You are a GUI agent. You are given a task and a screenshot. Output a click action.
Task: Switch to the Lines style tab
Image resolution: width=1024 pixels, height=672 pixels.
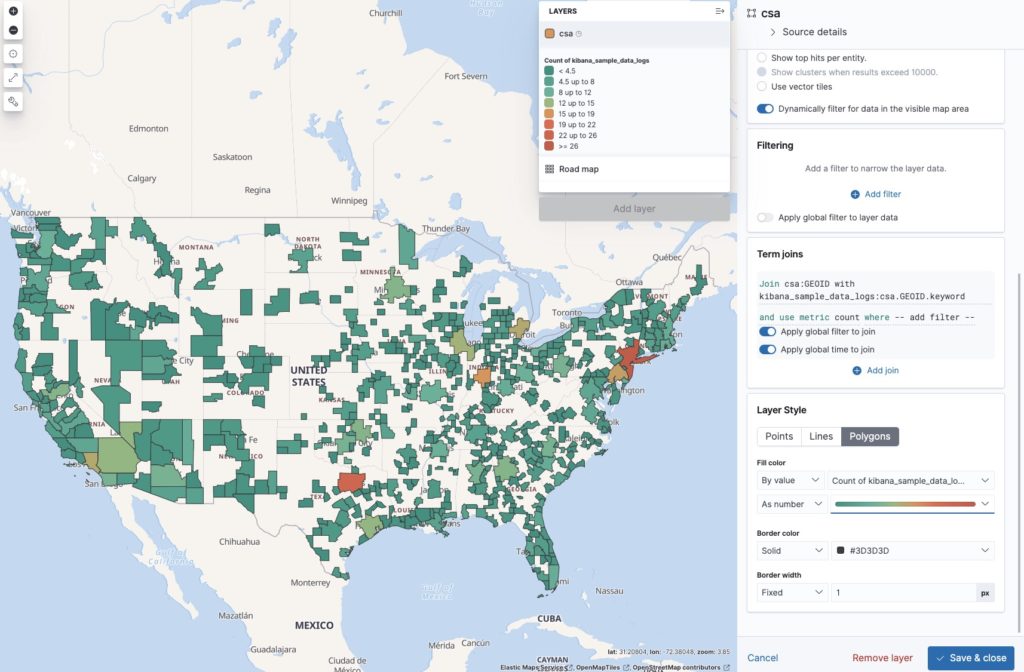821,436
